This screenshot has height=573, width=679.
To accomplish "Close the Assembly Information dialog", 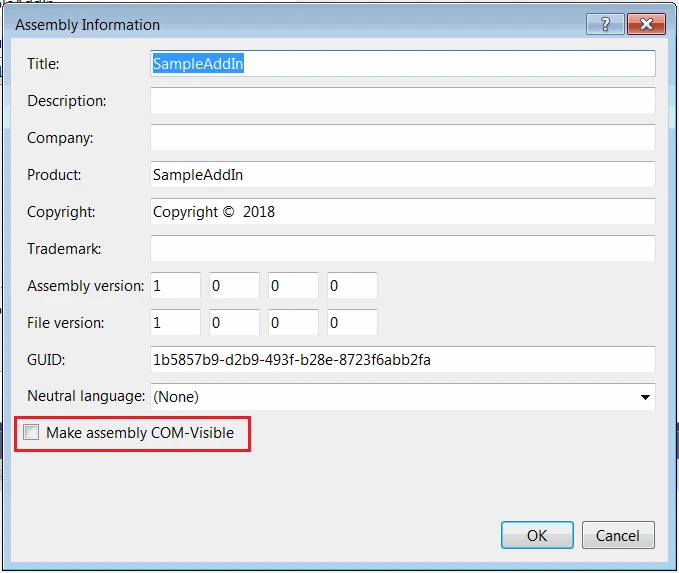I will click(647, 24).
